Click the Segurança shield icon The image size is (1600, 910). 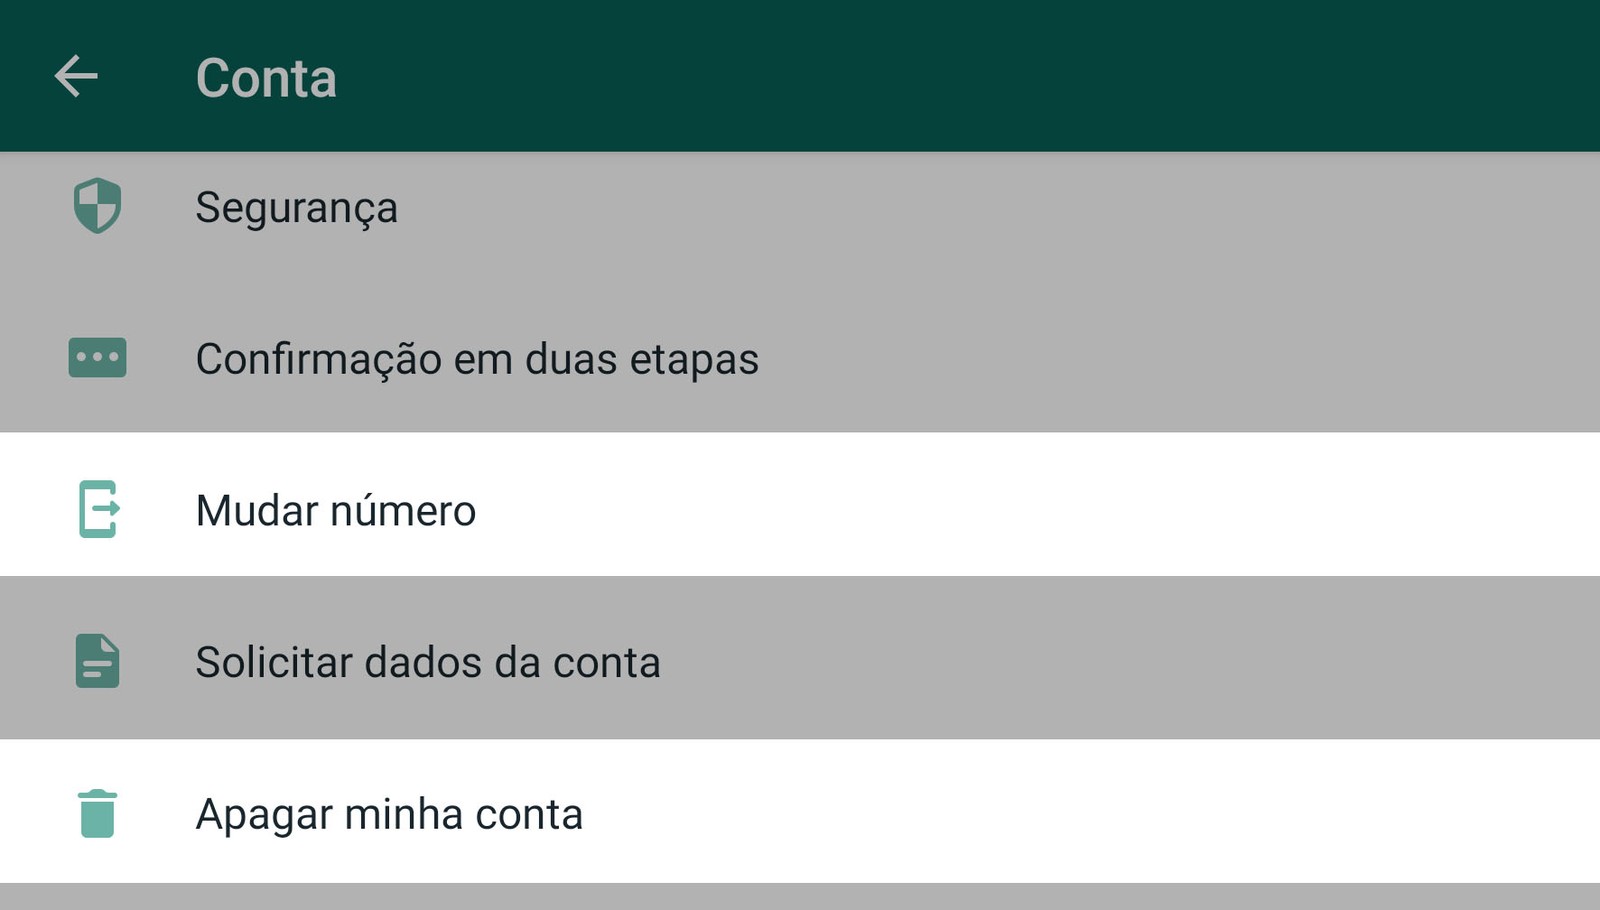pyautogui.click(x=97, y=206)
